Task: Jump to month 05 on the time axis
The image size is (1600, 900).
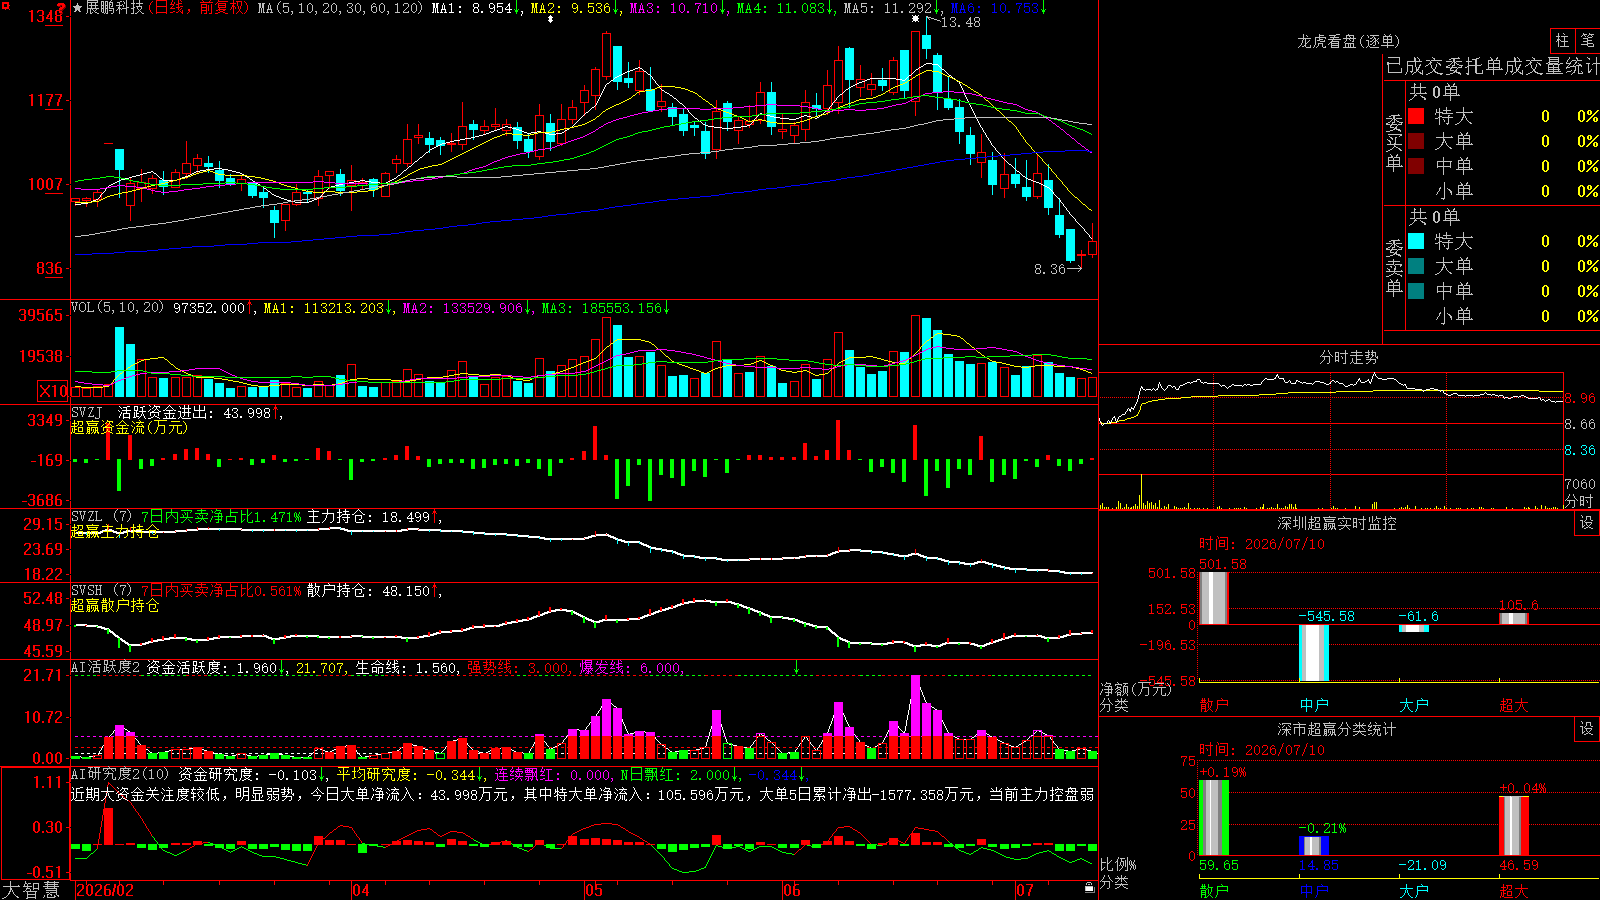Action: [594, 890]
